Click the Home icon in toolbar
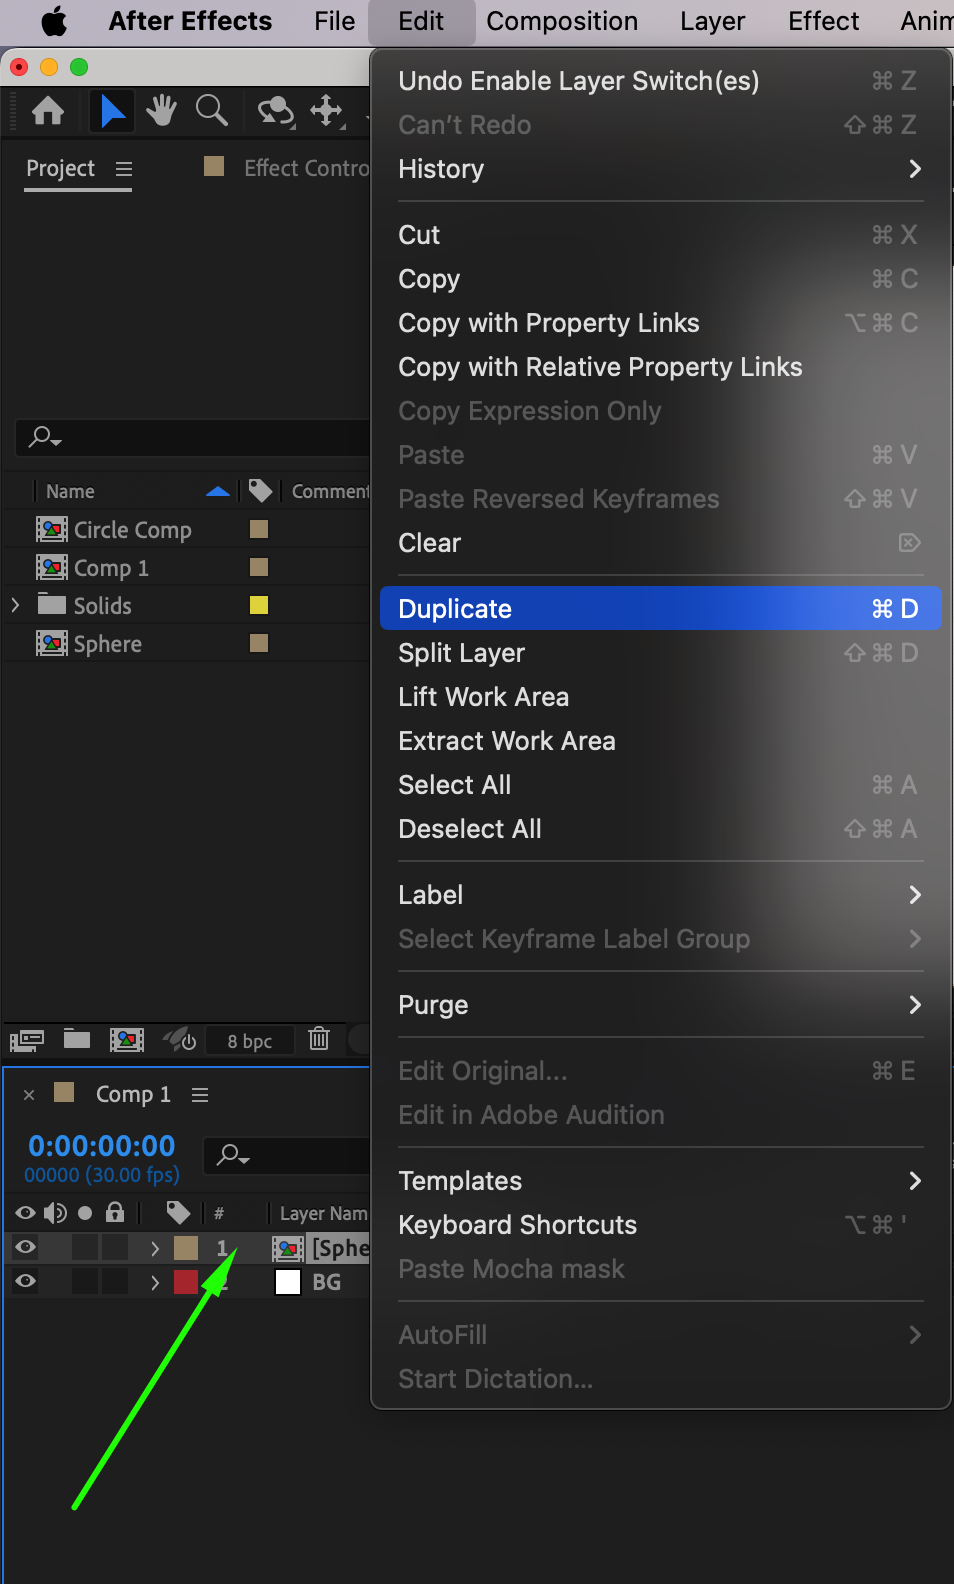 [48, 110]
